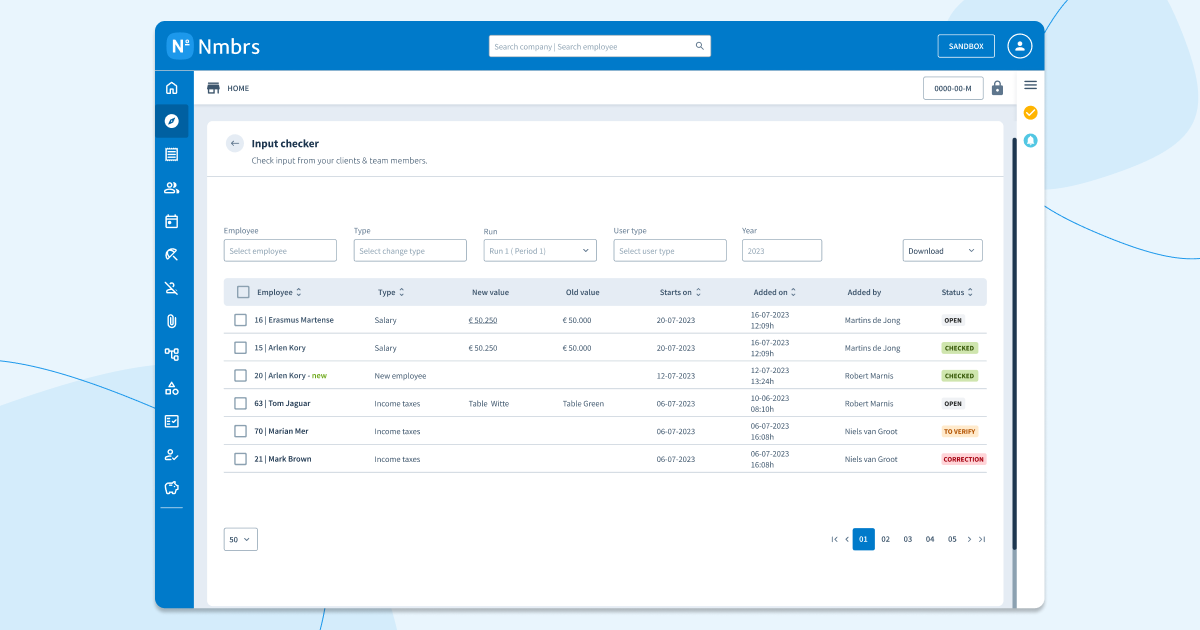Open the blue notification bell icon
The image size is (1200, 630).
[x=1030, y=140]
